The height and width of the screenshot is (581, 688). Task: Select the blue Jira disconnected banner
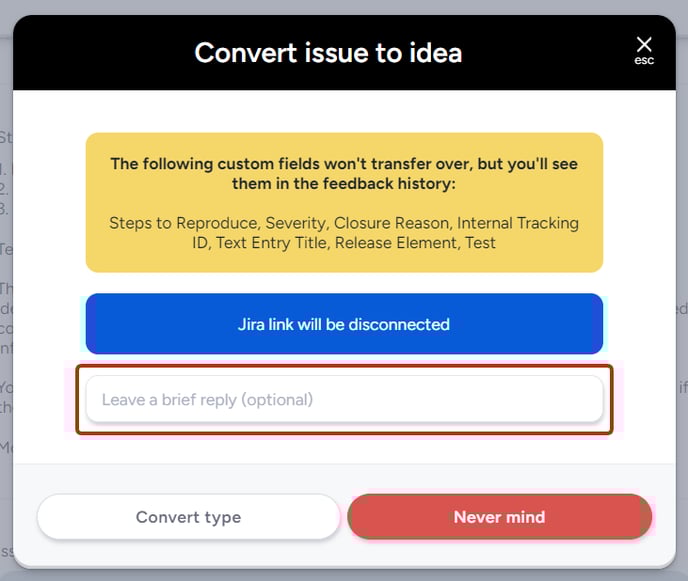click(x=344, y=324)
